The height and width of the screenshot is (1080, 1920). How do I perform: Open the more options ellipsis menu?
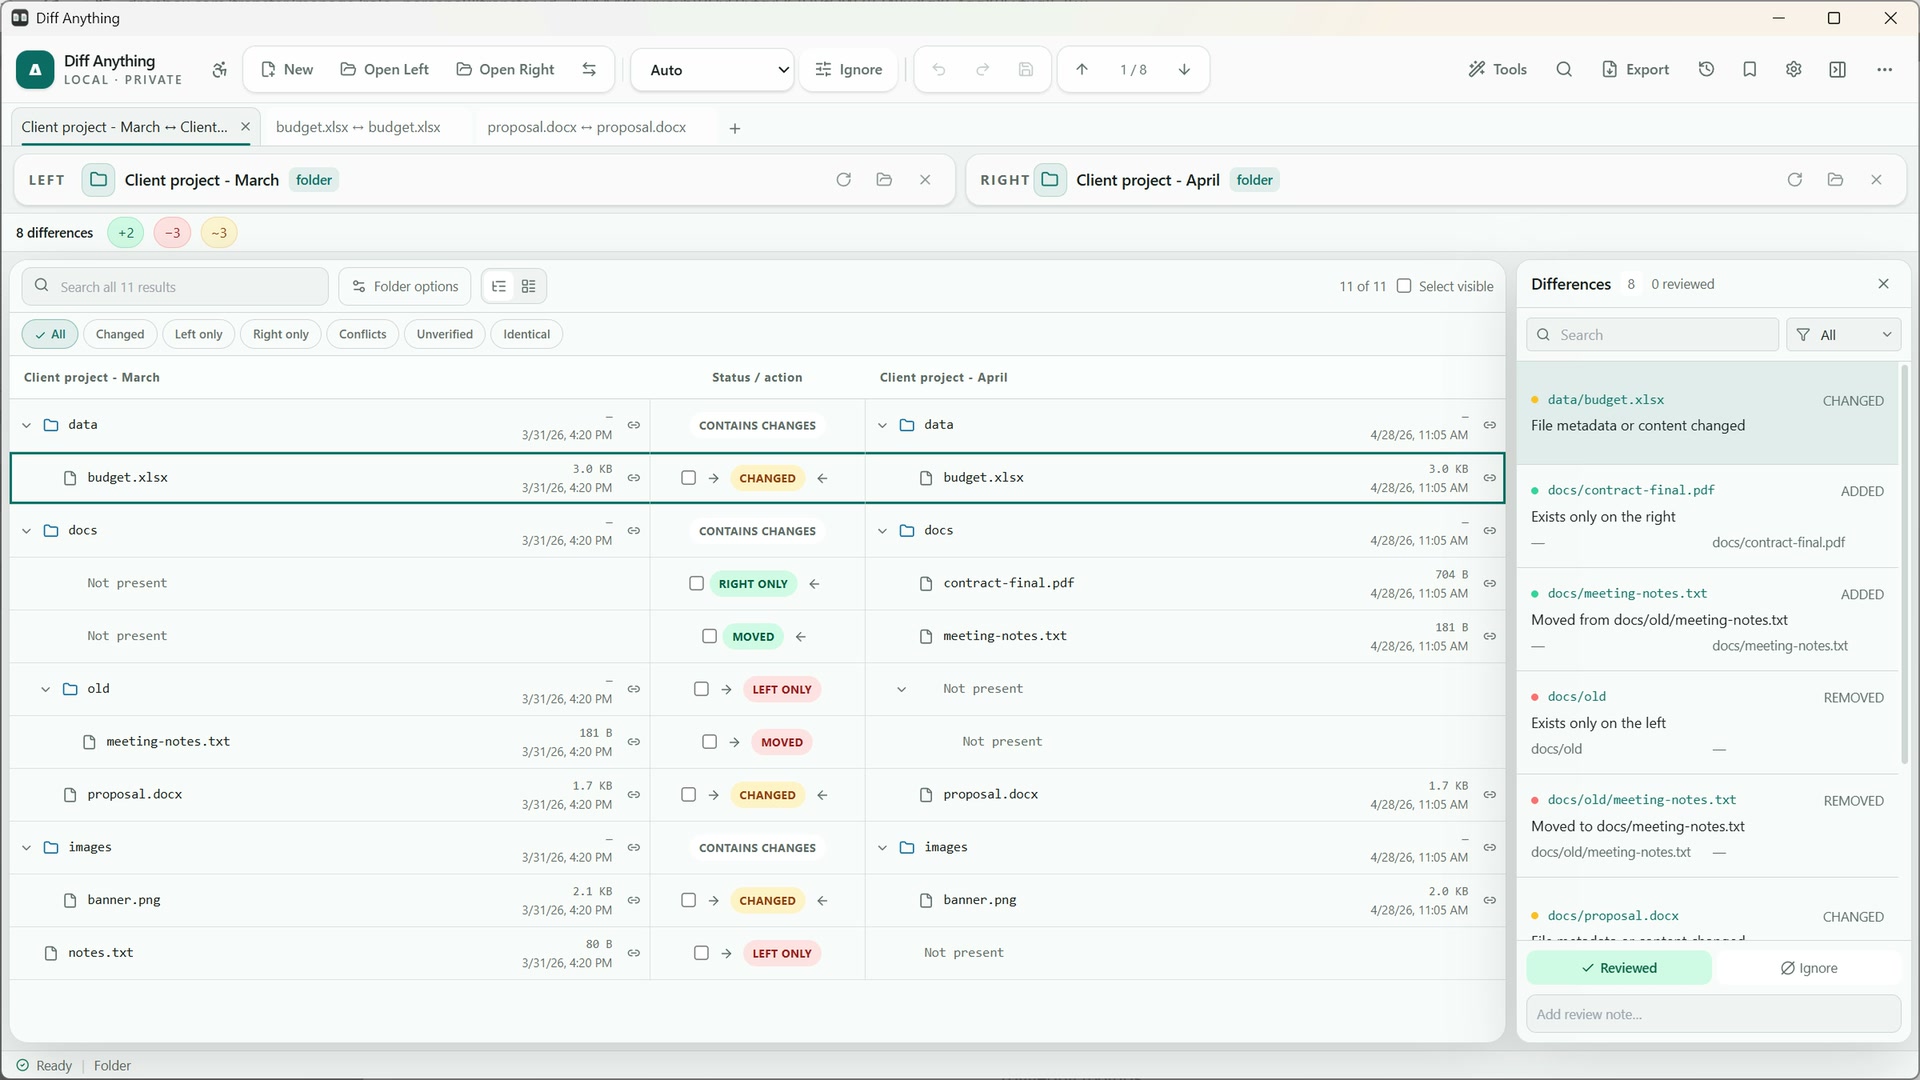tap(1885, 69)
